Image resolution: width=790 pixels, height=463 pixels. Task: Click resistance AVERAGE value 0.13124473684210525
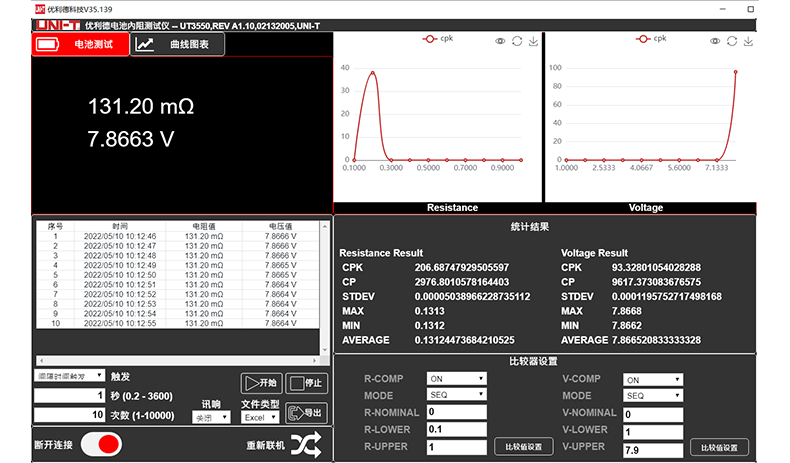[x=465, y=340]
